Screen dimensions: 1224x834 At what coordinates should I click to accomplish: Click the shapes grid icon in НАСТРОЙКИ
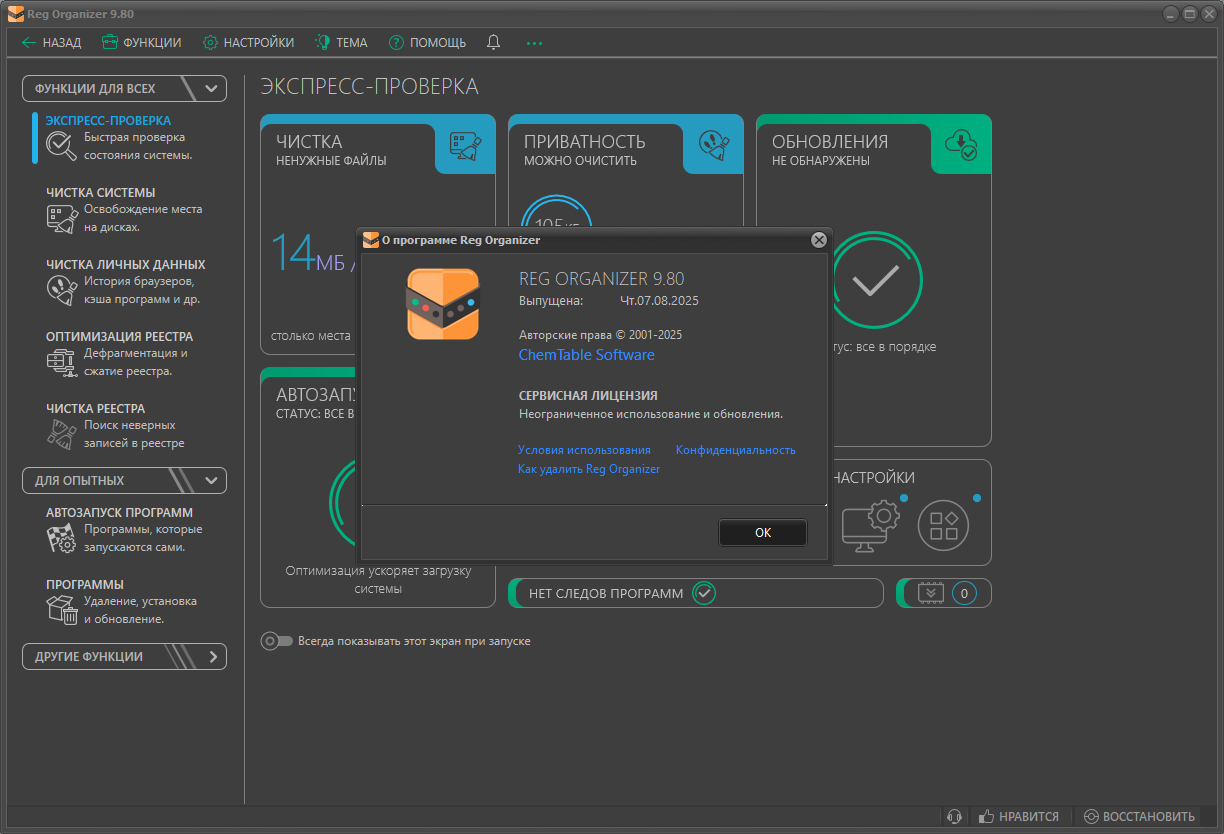point(944,526)
